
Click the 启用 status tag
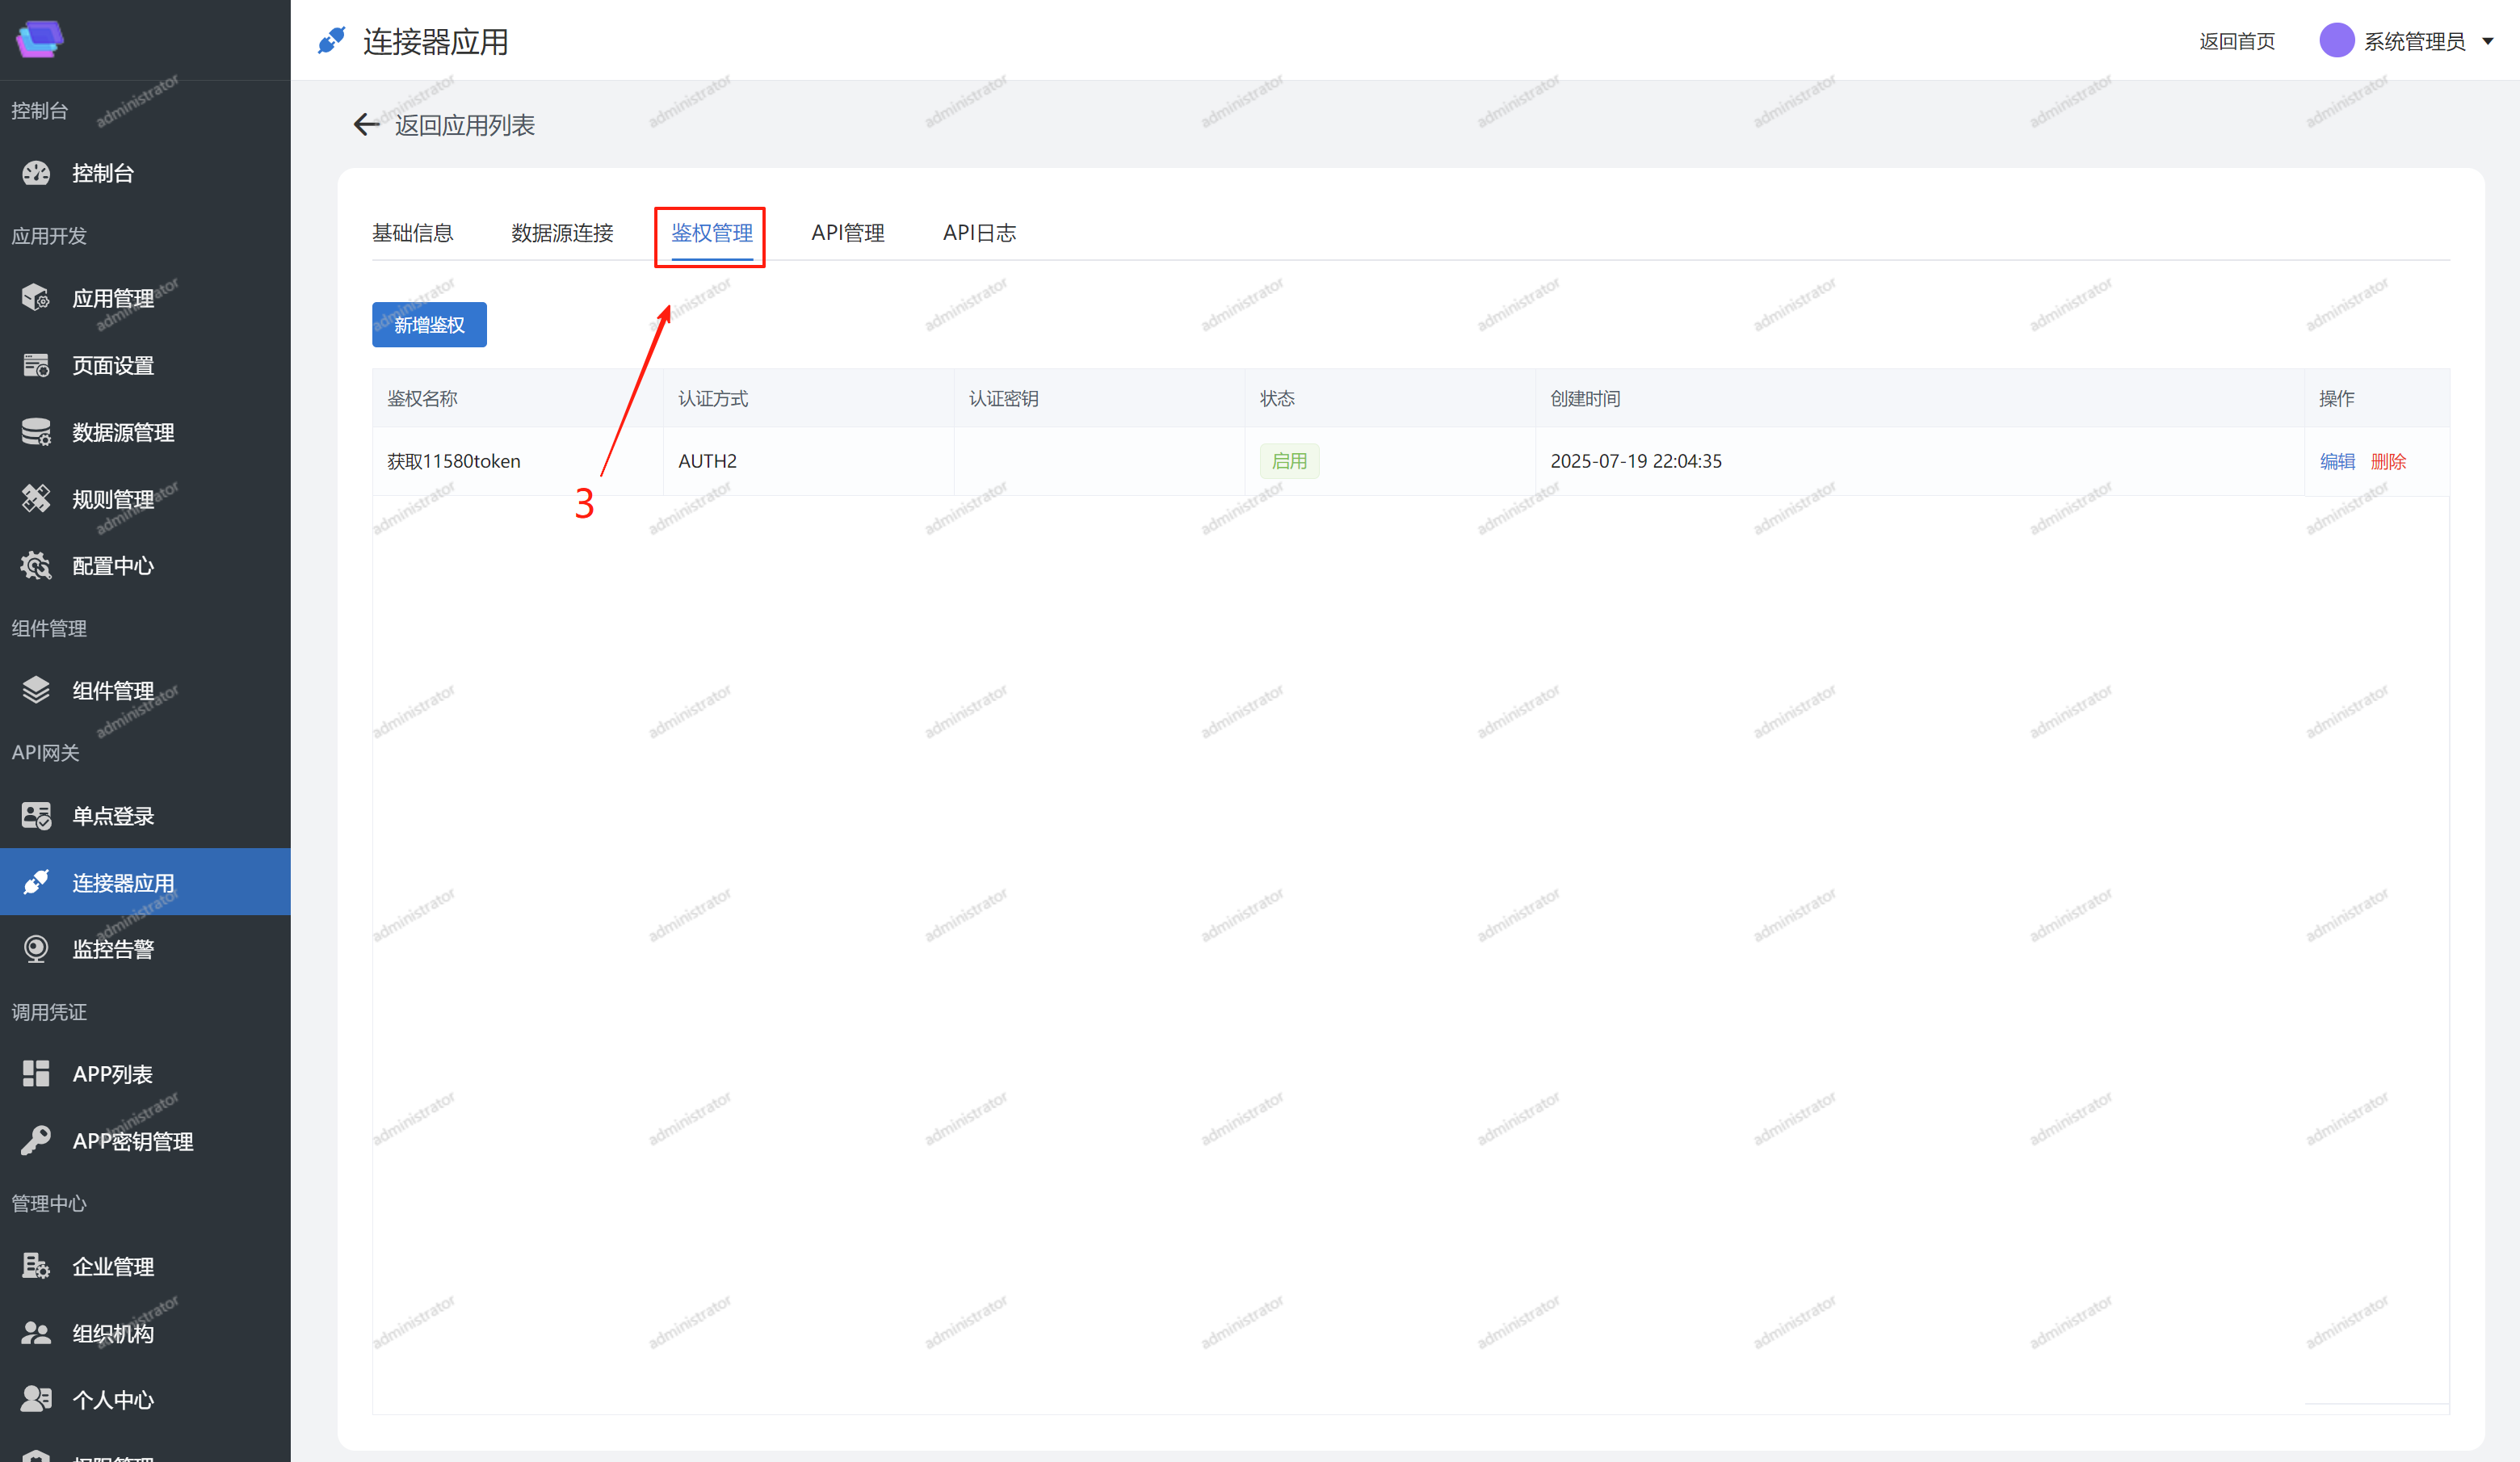[x=1288, y=461]
